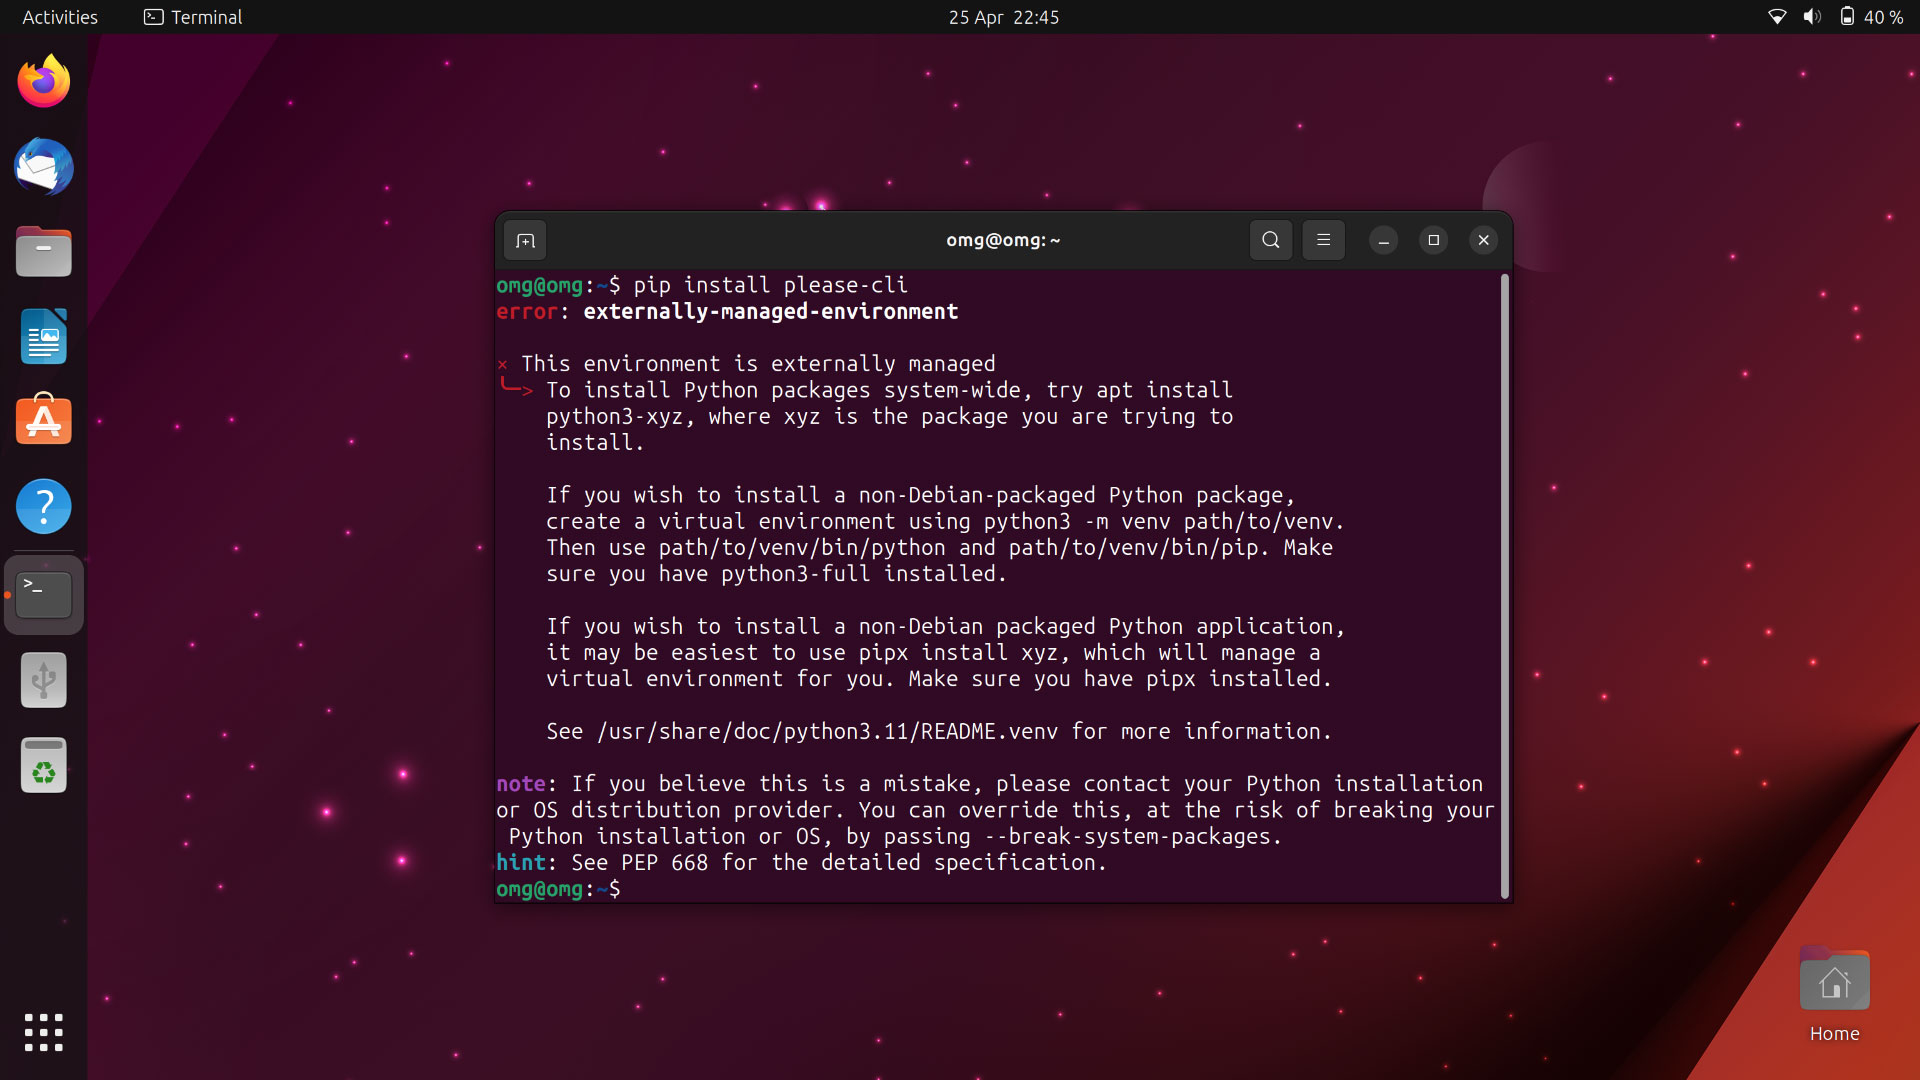Open the Home folder on the desktop
This screenshot has width=1920, height=1080.
pyautogui.click(x=1834, y=995)
